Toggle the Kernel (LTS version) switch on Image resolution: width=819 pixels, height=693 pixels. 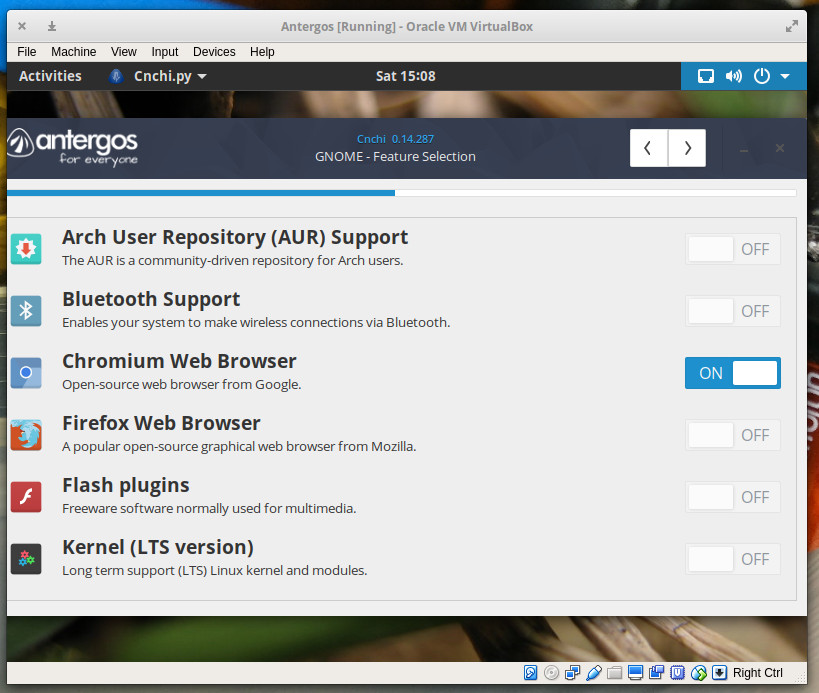732,559
